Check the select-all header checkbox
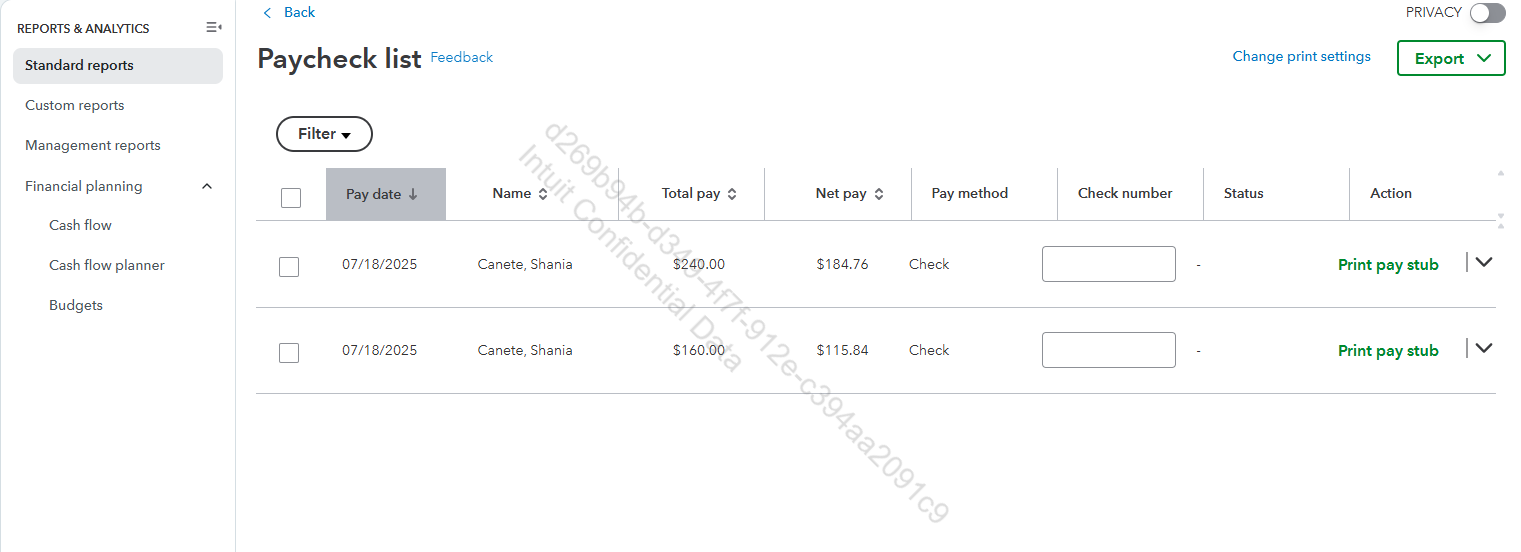1521x552 pixels. point(291,198)
